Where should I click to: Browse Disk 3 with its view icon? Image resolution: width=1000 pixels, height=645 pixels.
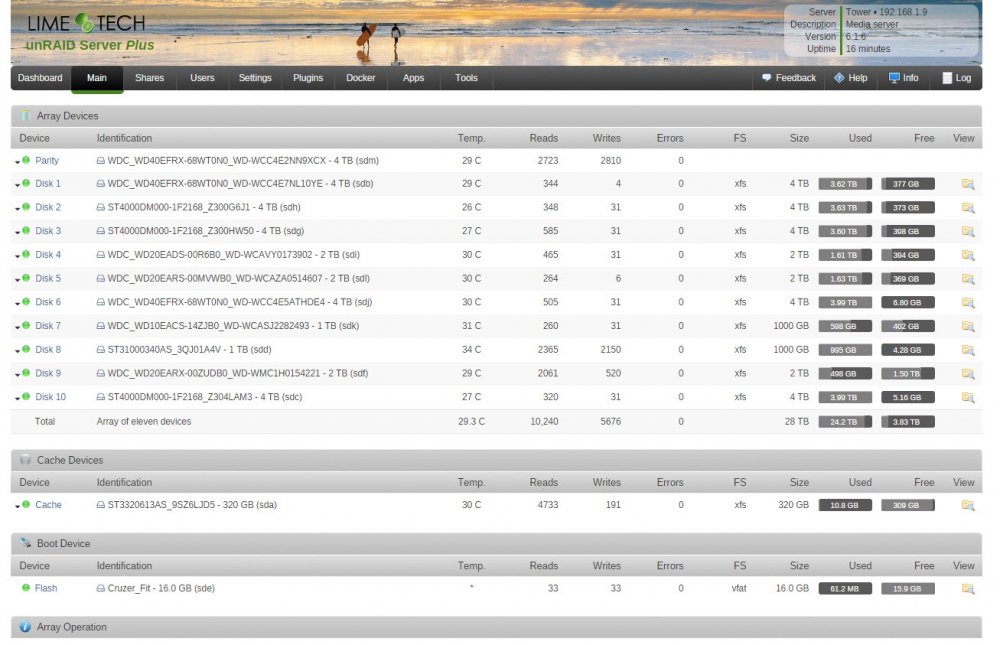pyautogui.click(x=967, y=232)
